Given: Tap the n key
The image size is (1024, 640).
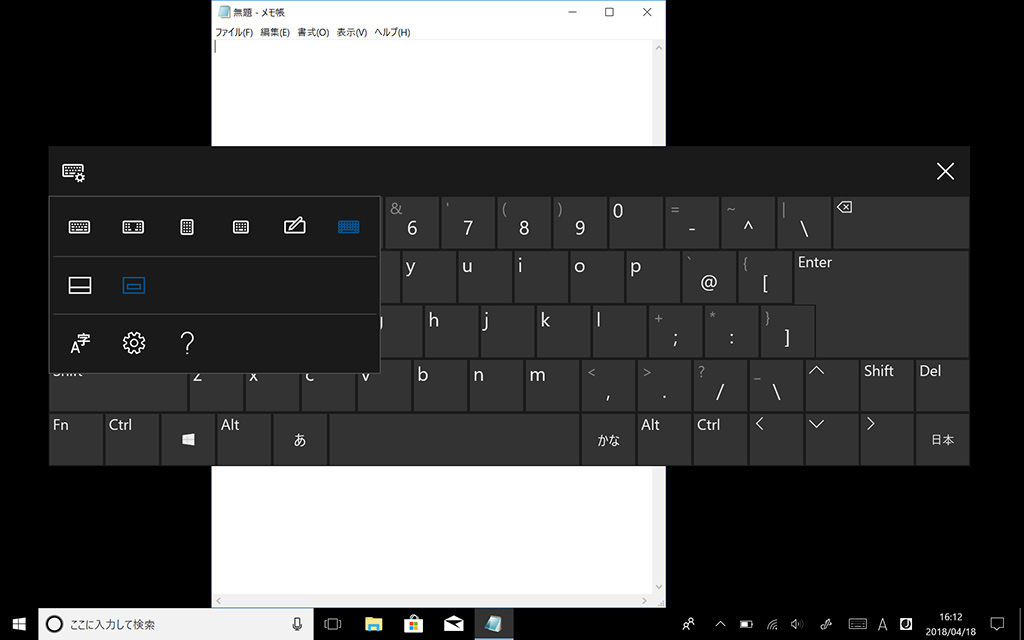Looking at the screenshot, I should point(496,385).
